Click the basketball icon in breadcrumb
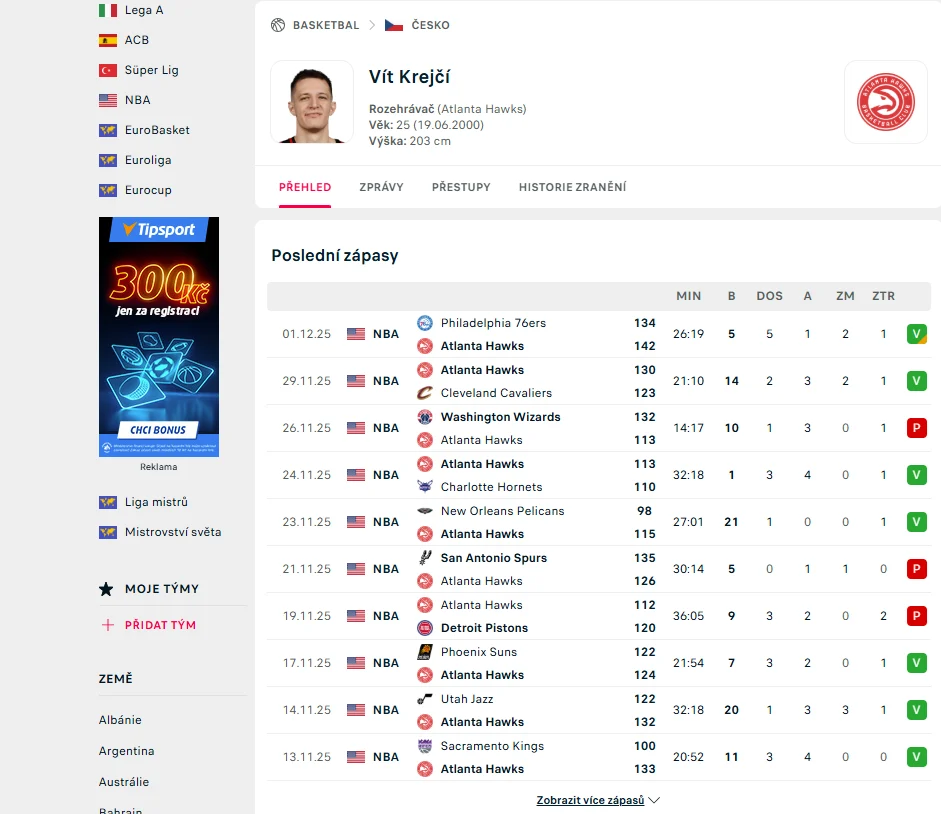The height and width of the screenshot is (814, 941). [278, 25]
